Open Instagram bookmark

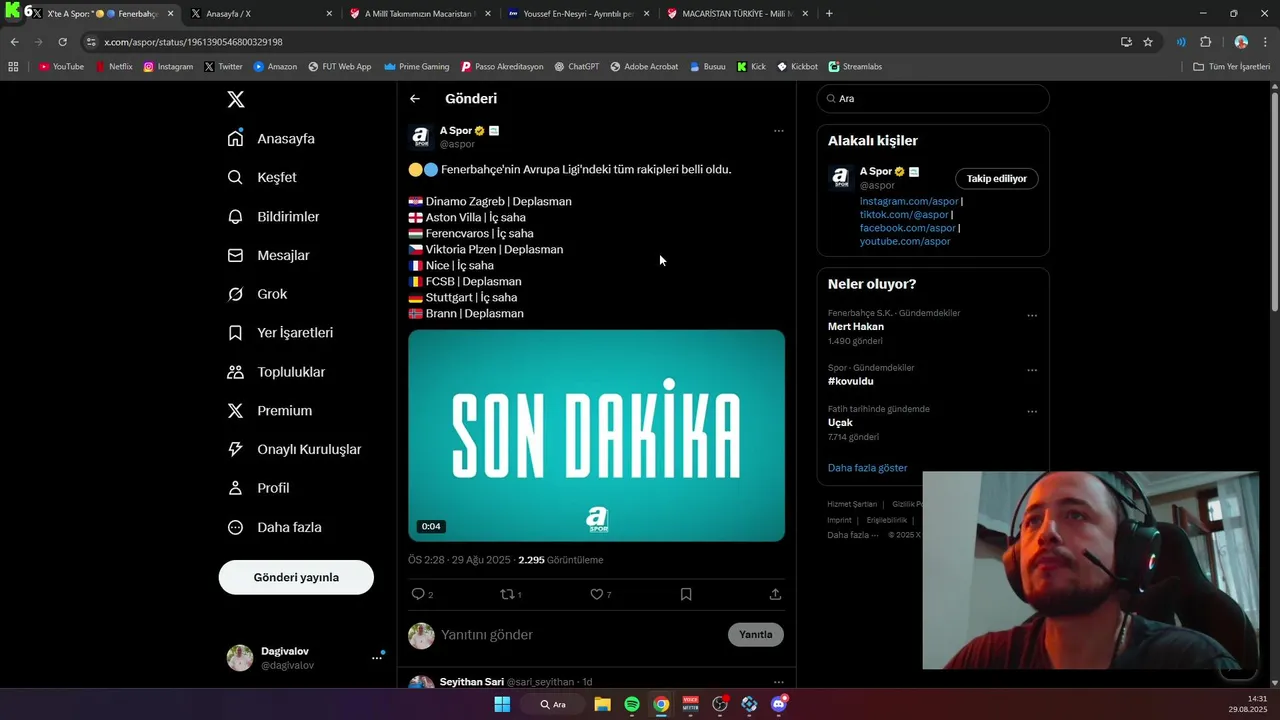(168, 67)
